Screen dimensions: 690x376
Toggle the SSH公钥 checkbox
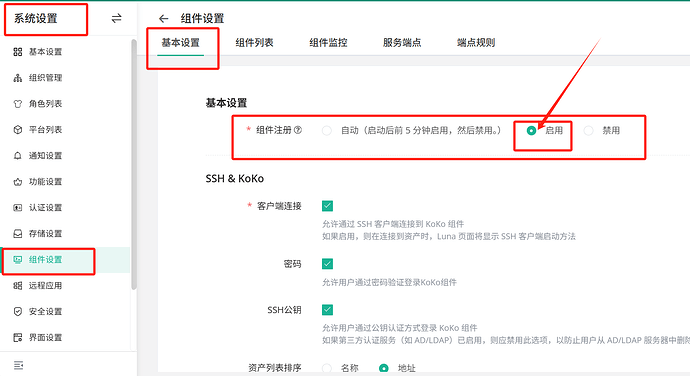pos(327,310)
